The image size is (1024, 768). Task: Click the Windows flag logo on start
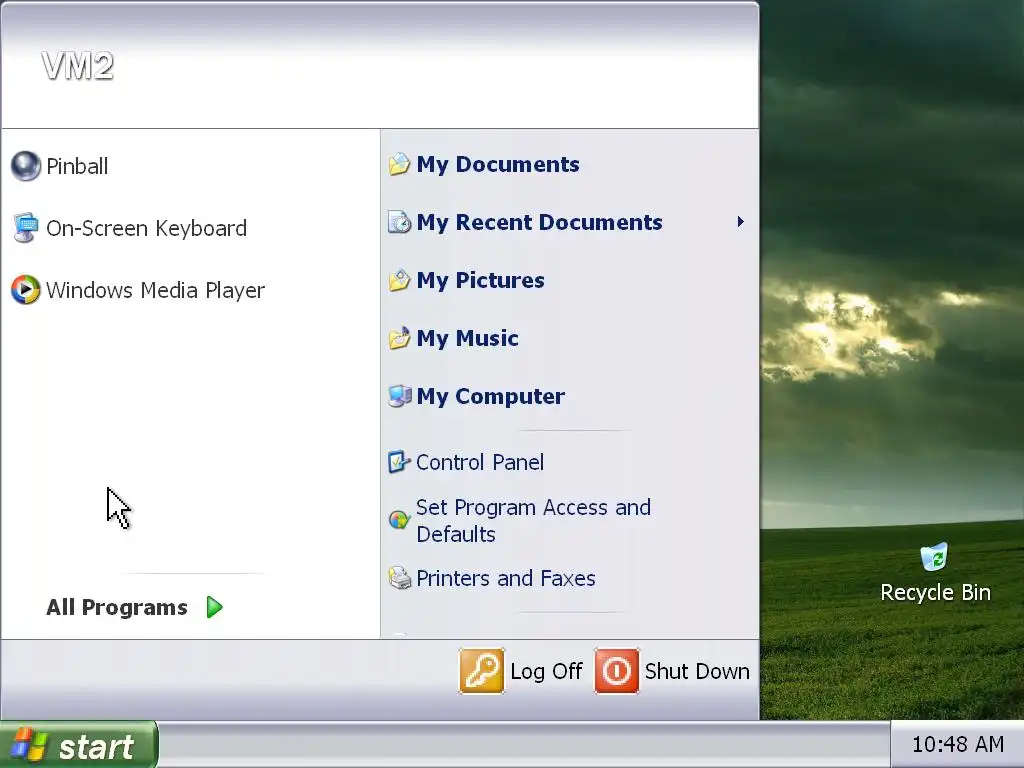[x=29, y=746]
